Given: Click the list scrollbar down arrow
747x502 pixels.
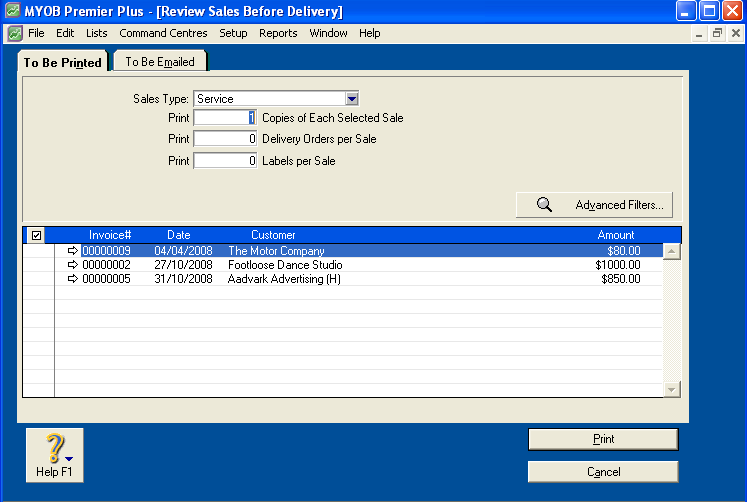Looking at the screenshot, I should (671, 390).
